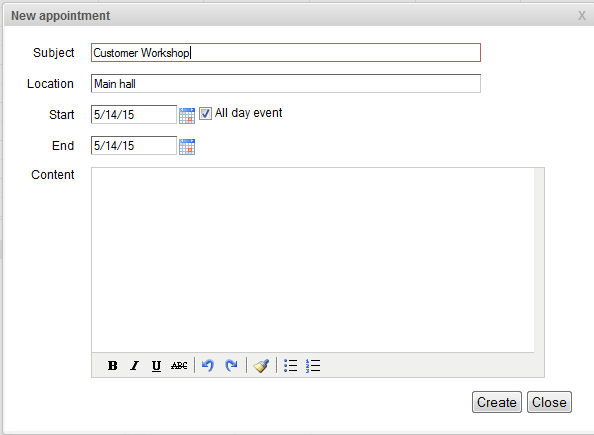This screenshot has width=594, height=435.
Task: Apply bold formatting in content editor
Action: pos(113,366)
